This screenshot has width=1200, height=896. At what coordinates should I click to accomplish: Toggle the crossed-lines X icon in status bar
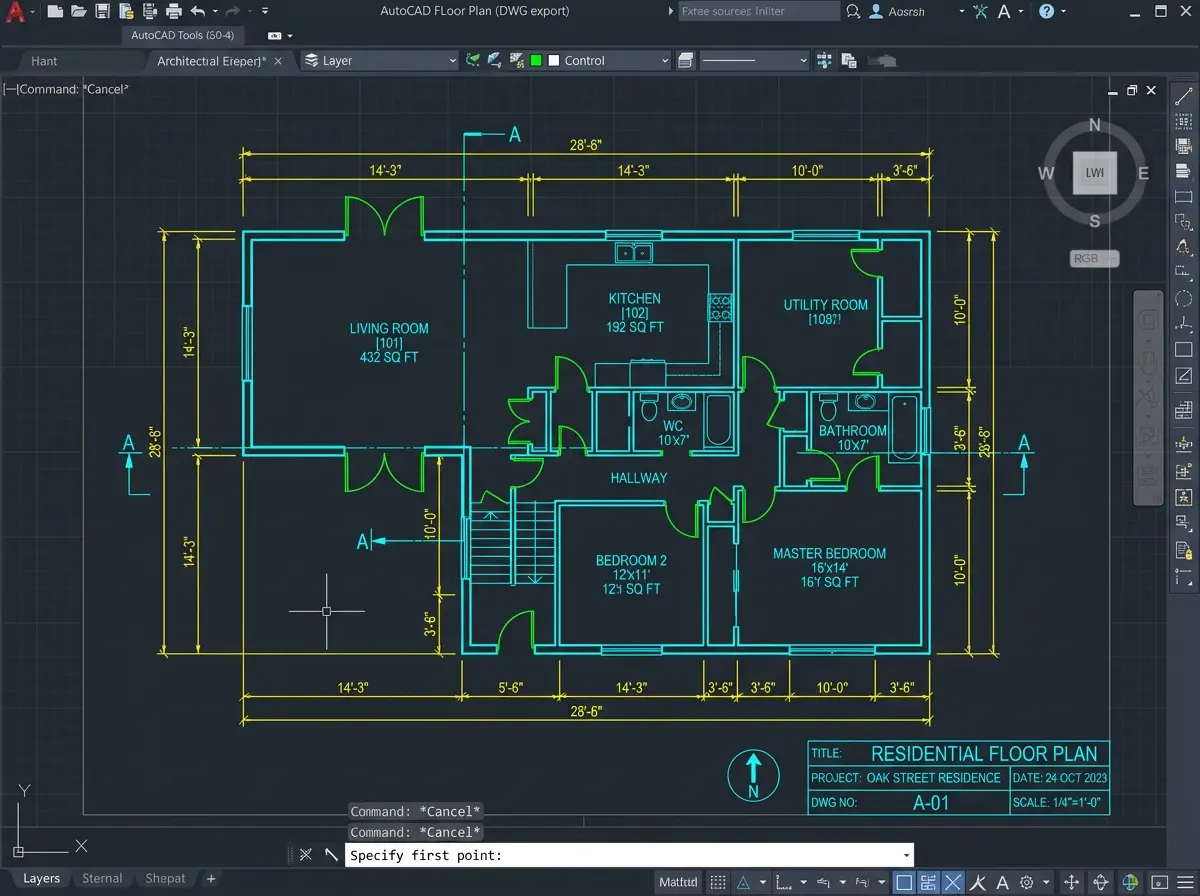click(952, 882)
